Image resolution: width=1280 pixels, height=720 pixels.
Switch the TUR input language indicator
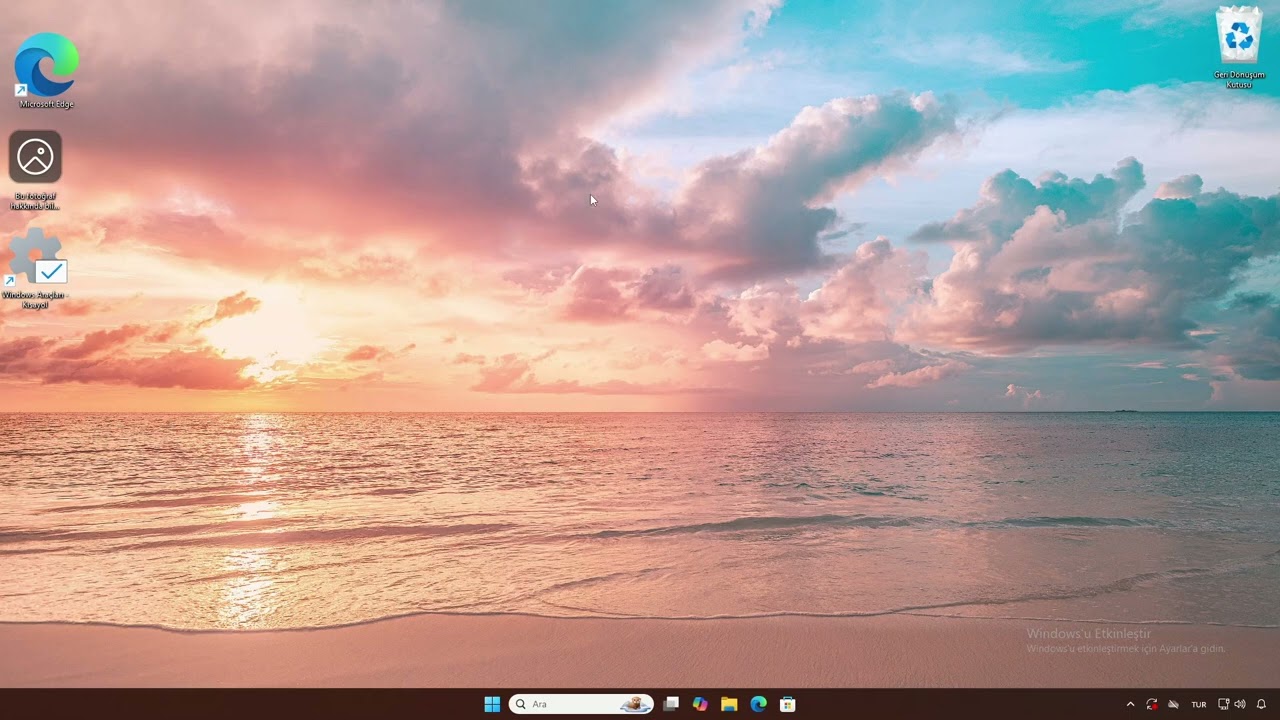[x=1198, y=705]
